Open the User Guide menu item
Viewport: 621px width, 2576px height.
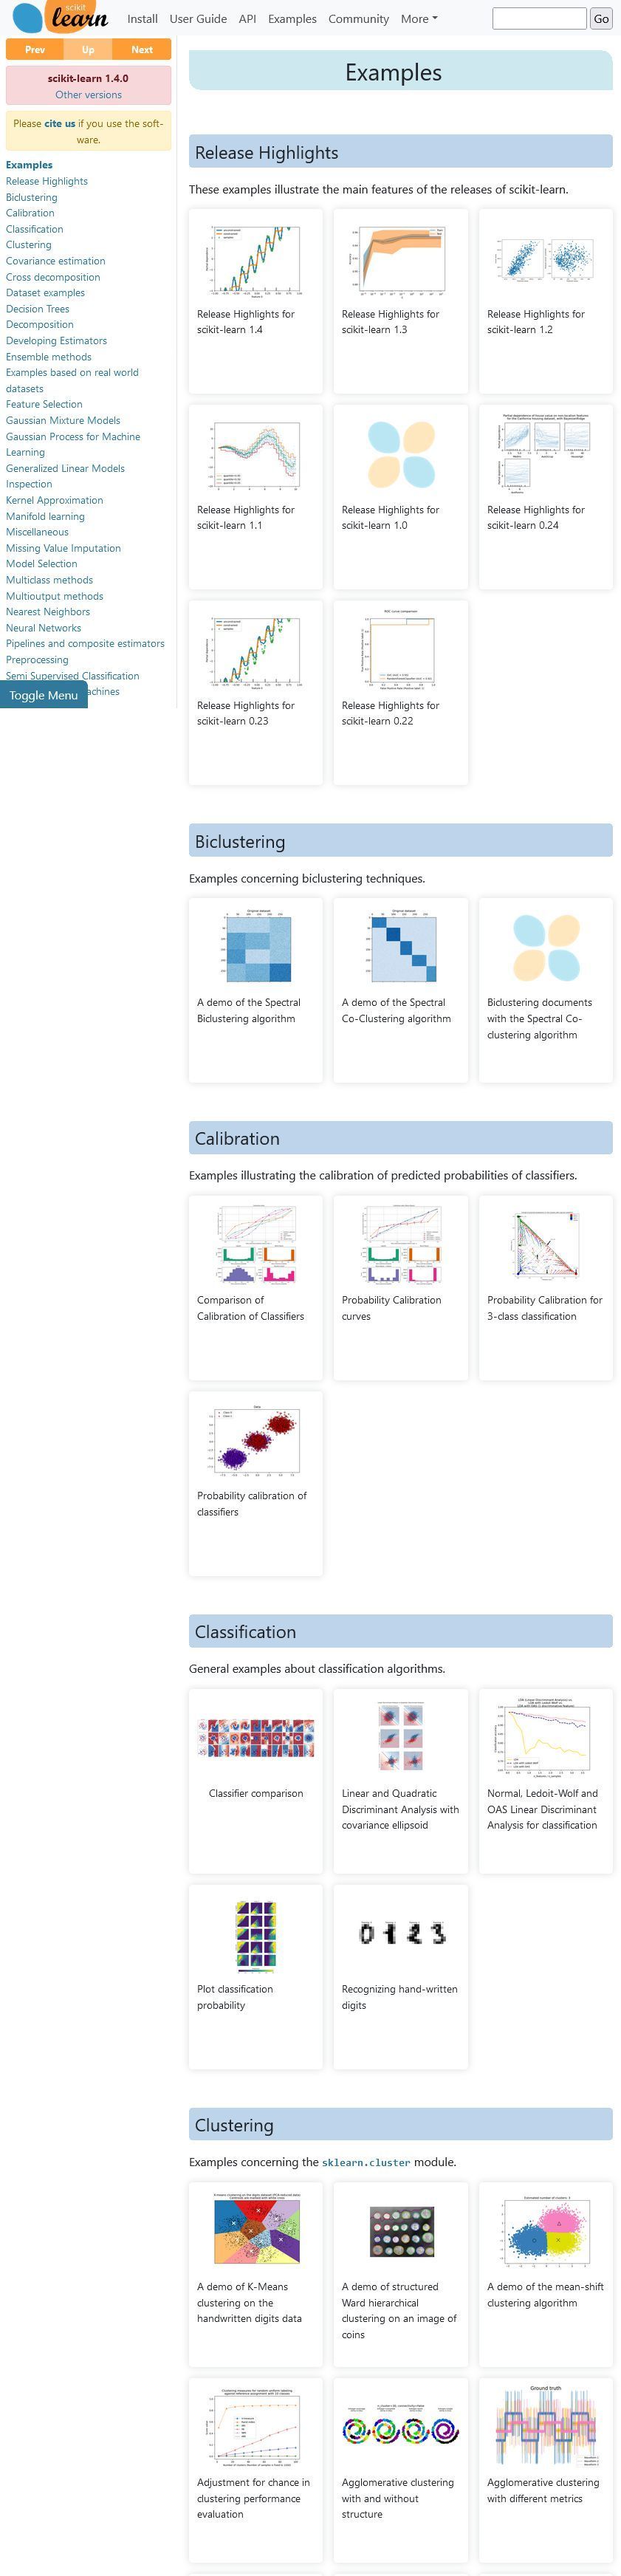click(x=198, y=18)
